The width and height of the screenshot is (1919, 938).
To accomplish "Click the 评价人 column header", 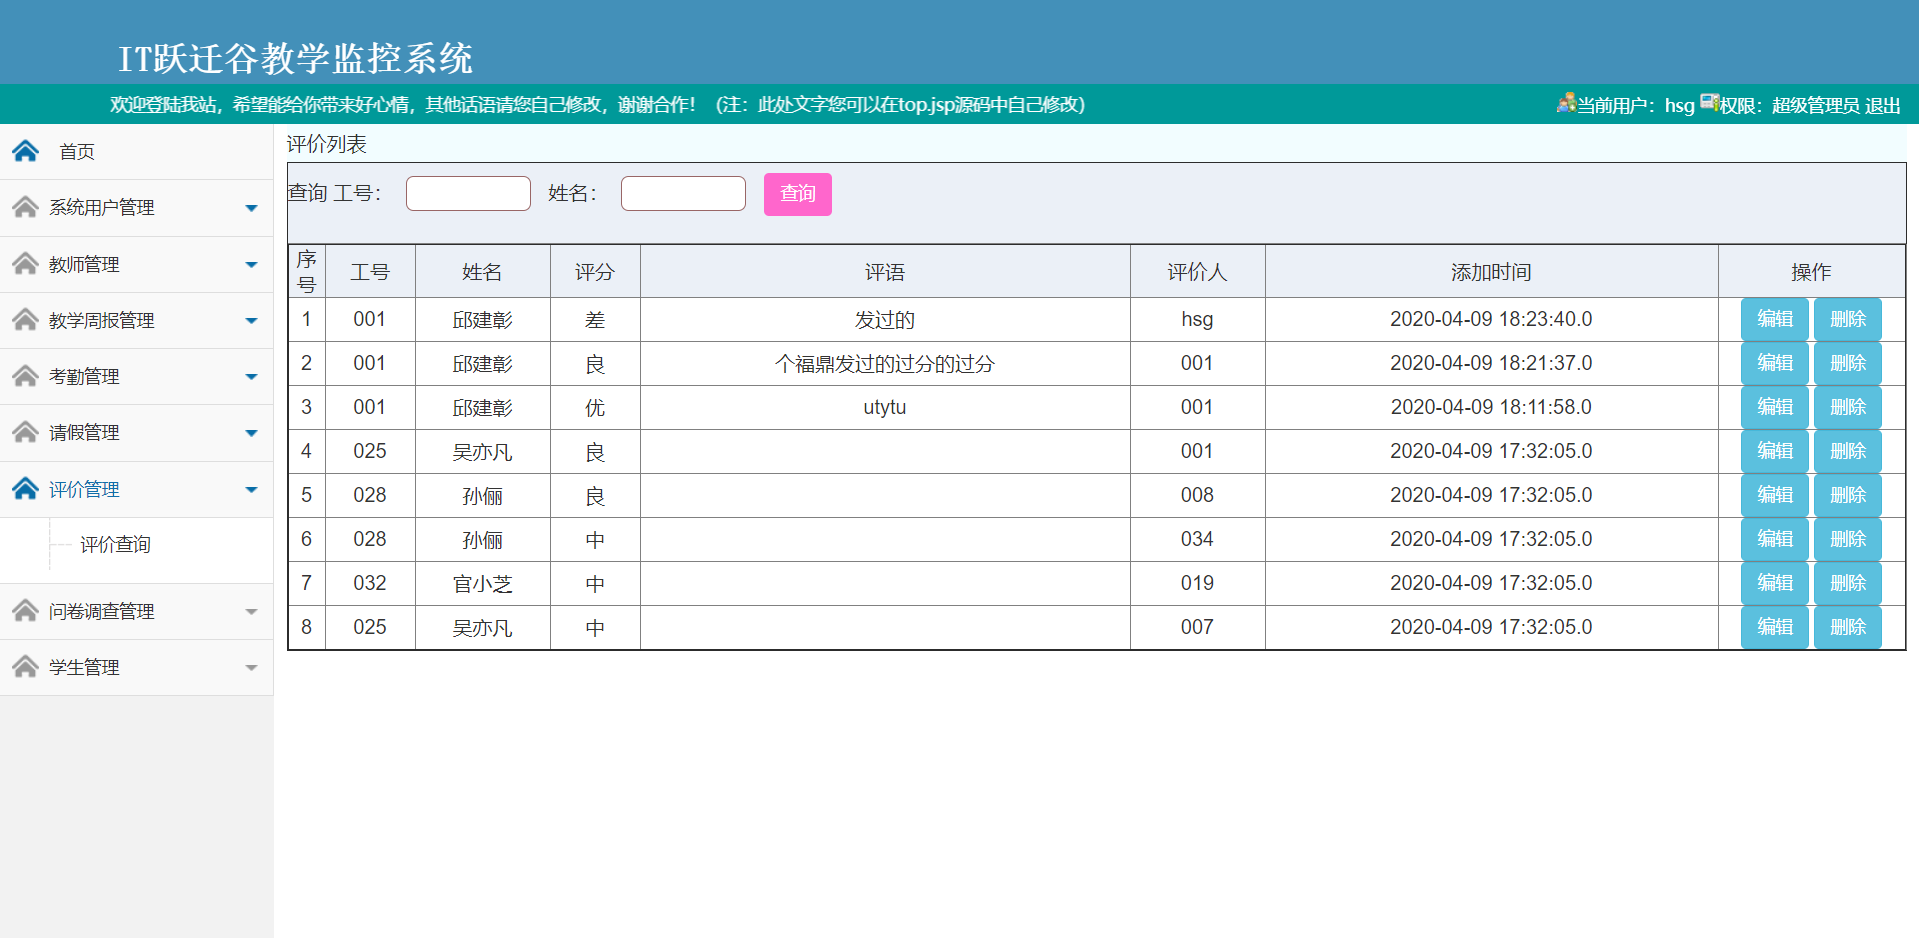I will [x=1197, y=272].
